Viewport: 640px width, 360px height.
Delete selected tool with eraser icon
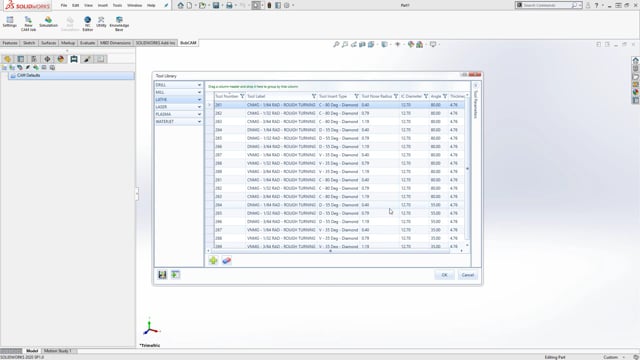[x=227, y=260]
